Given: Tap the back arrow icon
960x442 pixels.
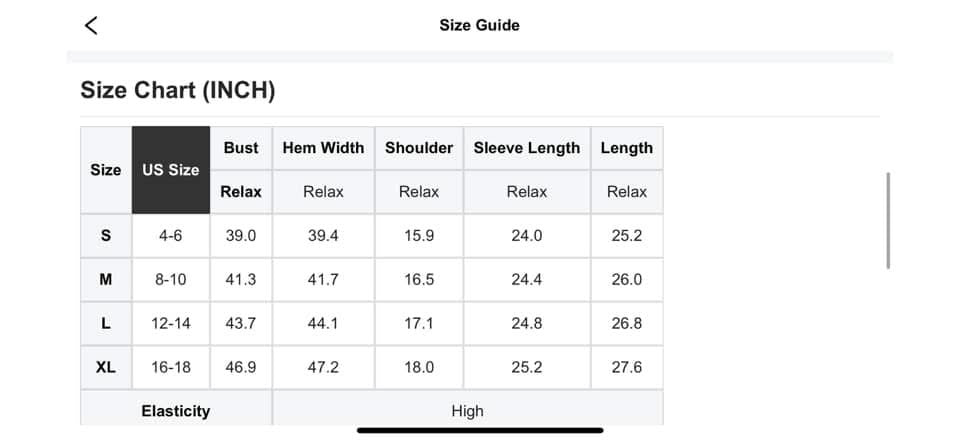Looking at the screenshot, I should 91,25.
